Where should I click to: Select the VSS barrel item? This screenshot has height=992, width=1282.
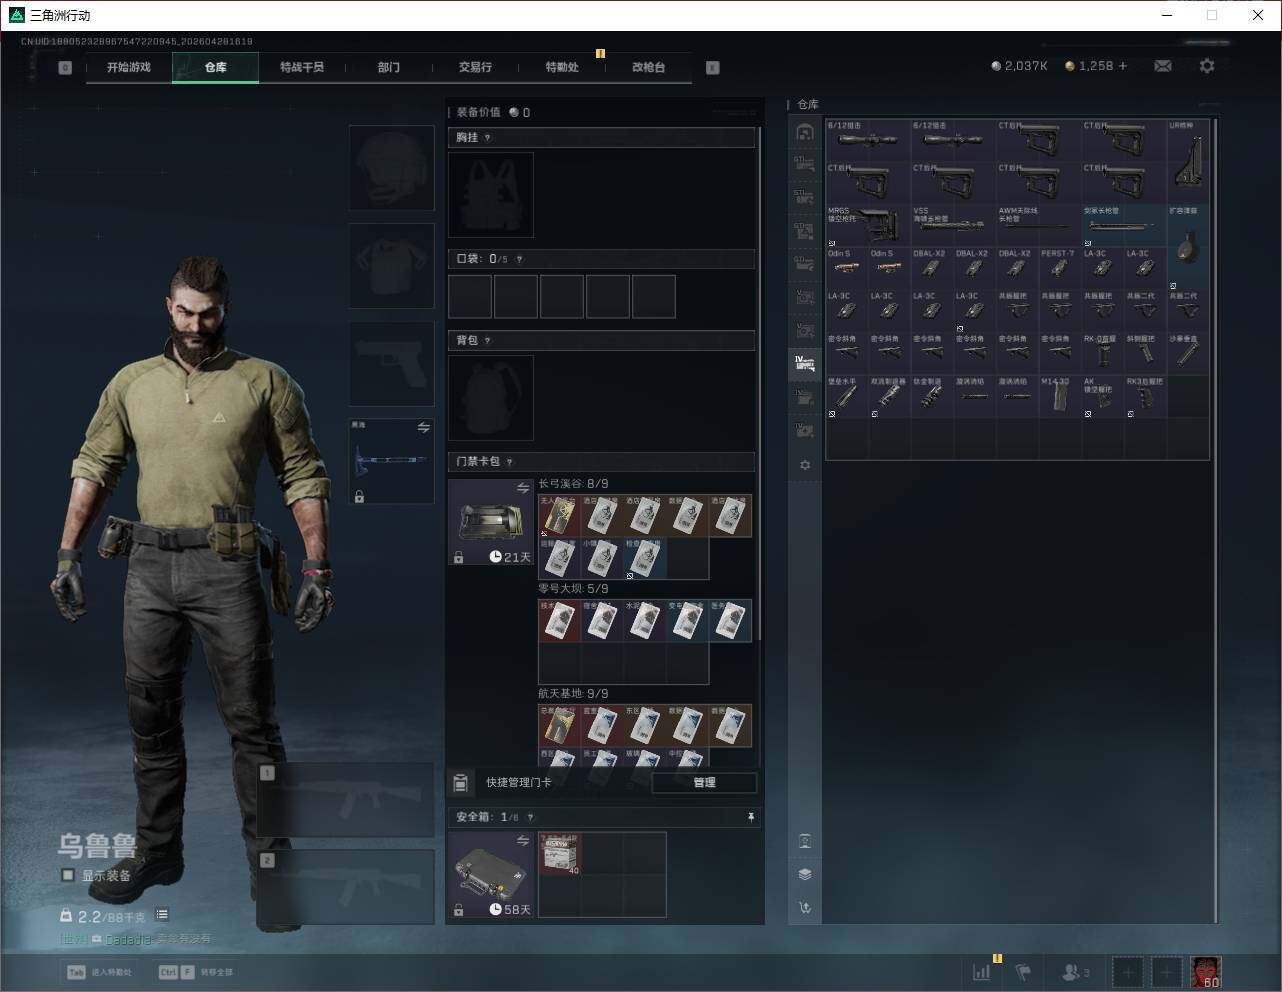(954, 226)
